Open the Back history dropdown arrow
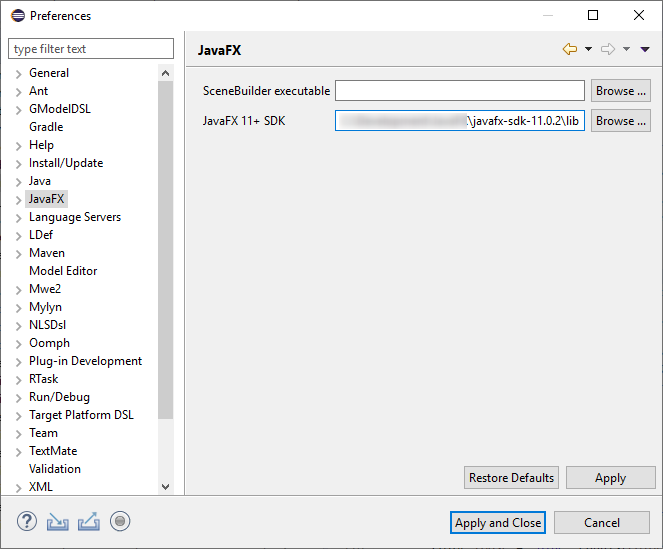The height and width of the screenshot is (549, 663). coord(588,49)
